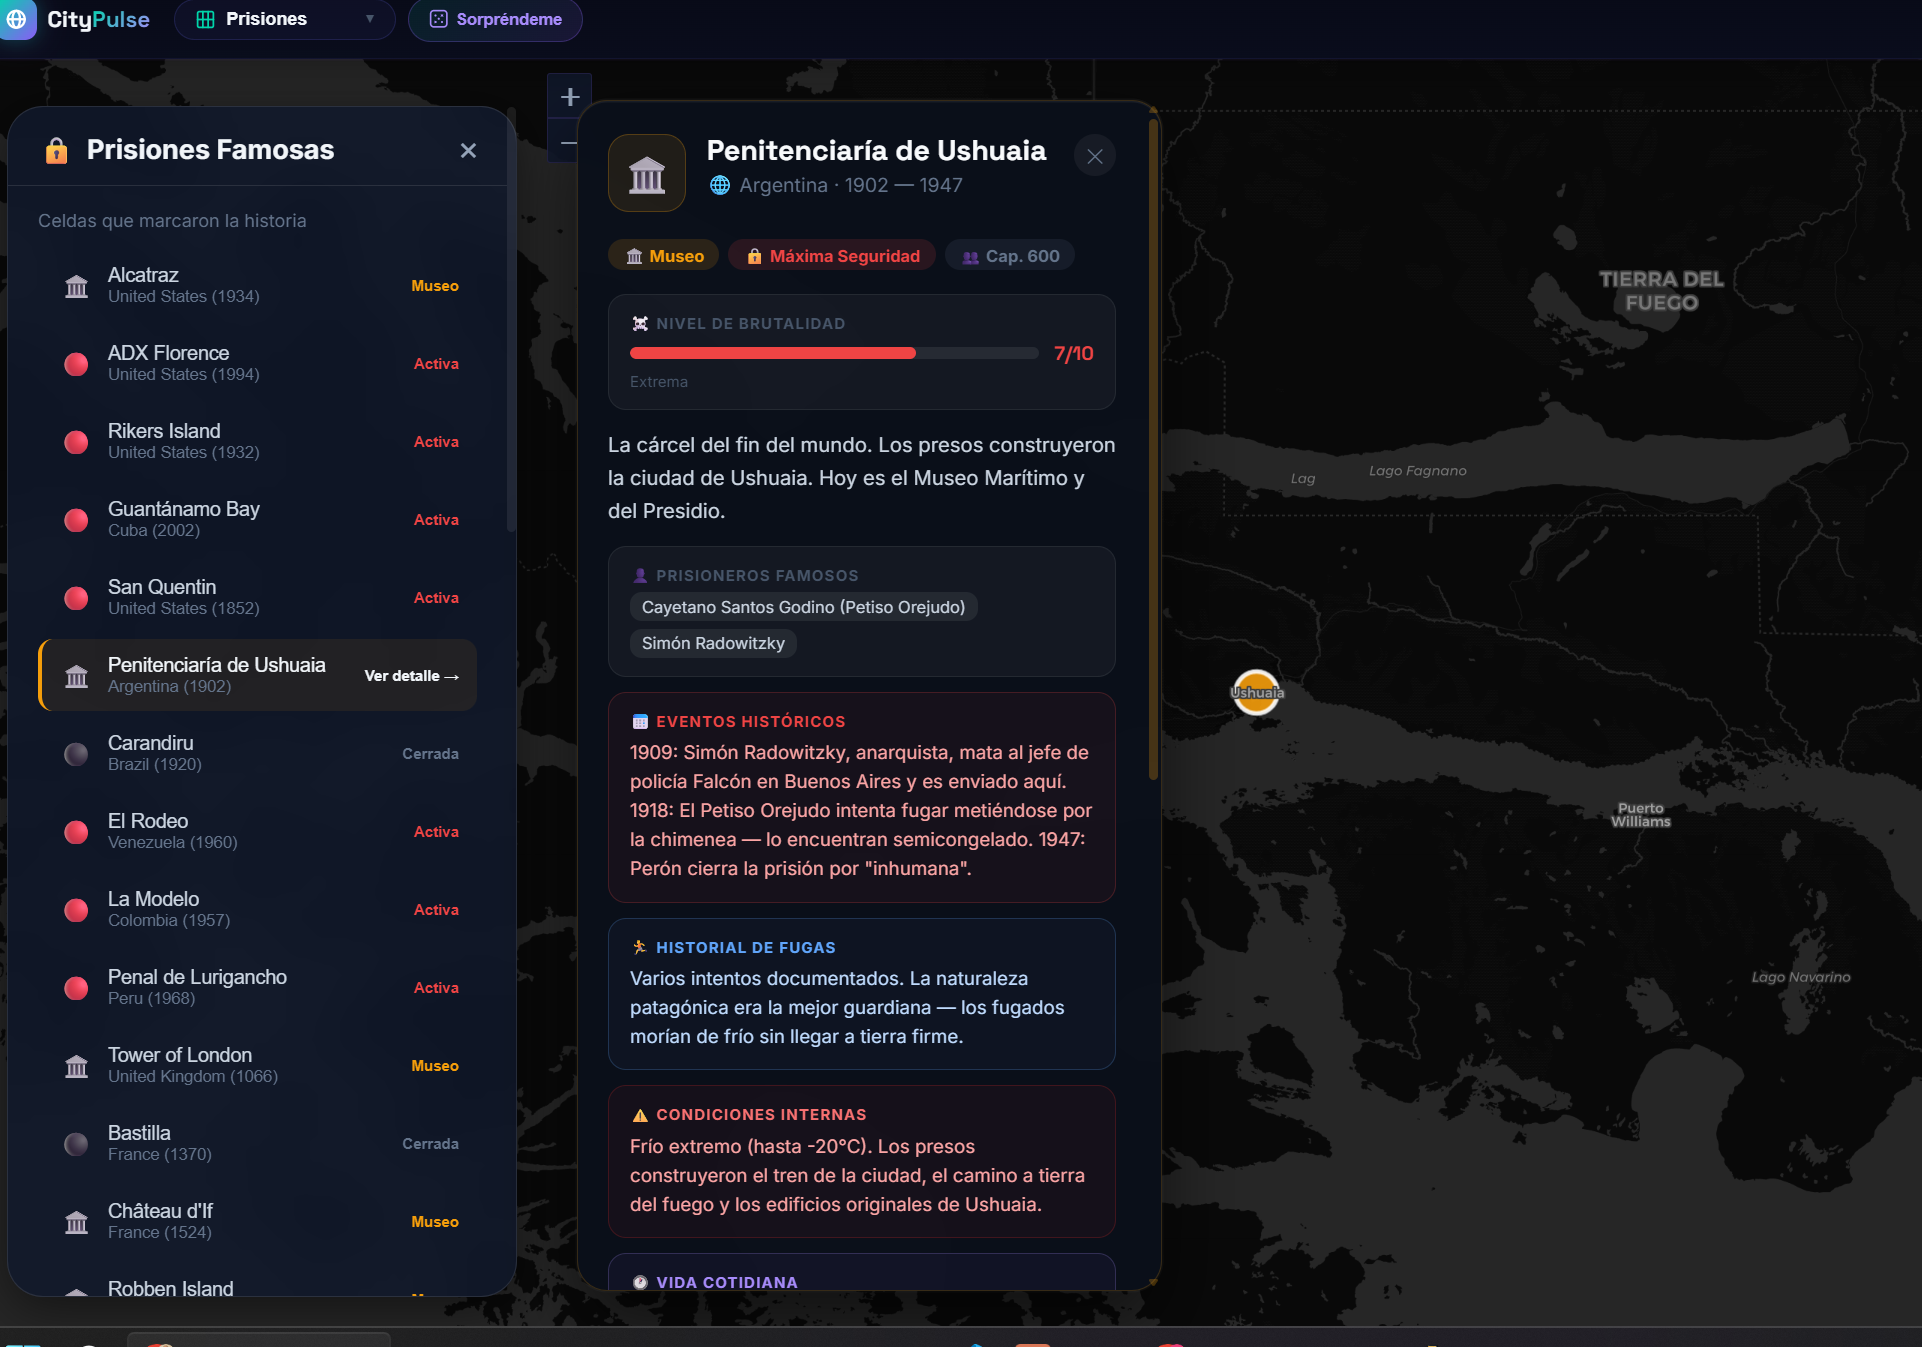This screenshot has height=1347, width=1922.
Task: Select El Rodeo in the list
Action: [258, 831]
